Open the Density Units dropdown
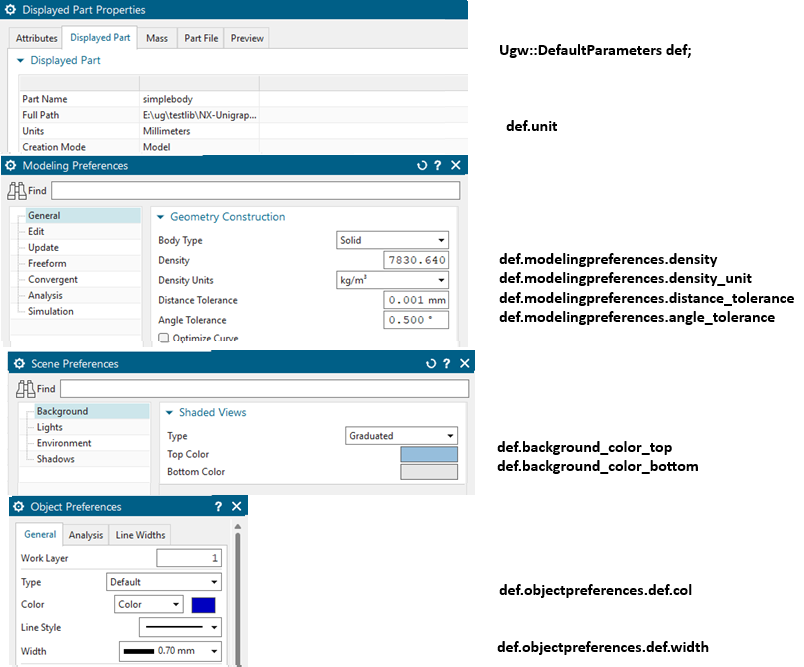804x667 pixels. pyautogui.click(x=392, y=280)
